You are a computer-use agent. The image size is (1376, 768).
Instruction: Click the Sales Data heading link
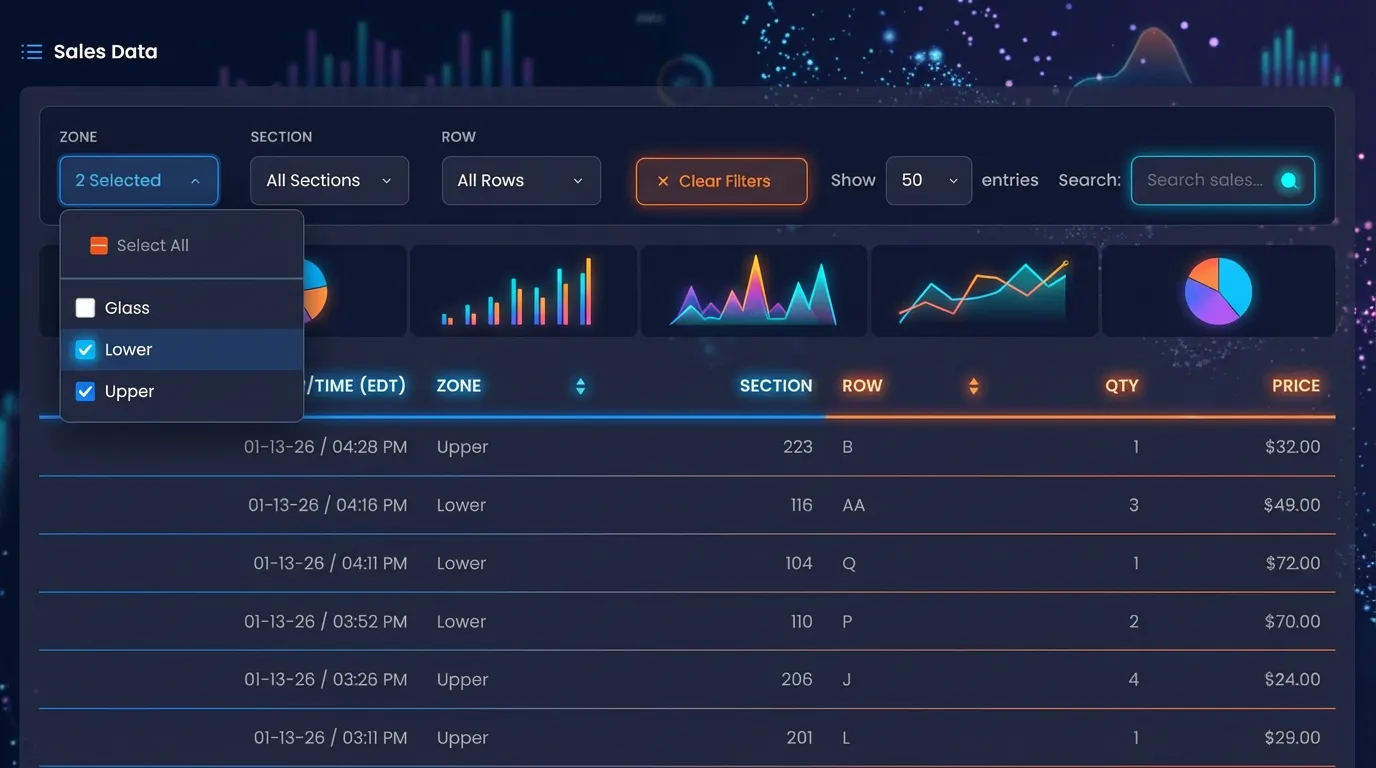pyautogui.click(x=105, y=50)
